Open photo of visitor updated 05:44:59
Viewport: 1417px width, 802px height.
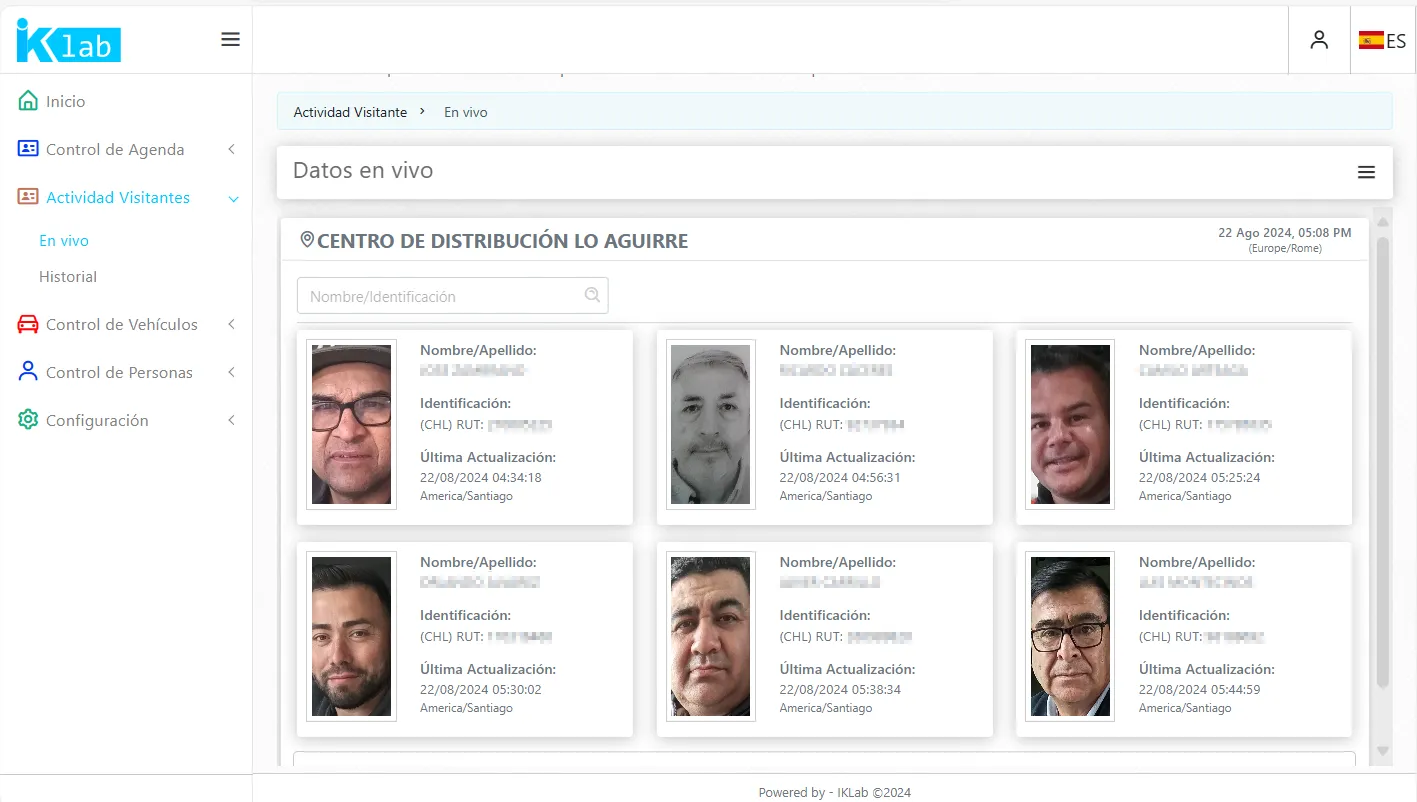[1070, 636]
